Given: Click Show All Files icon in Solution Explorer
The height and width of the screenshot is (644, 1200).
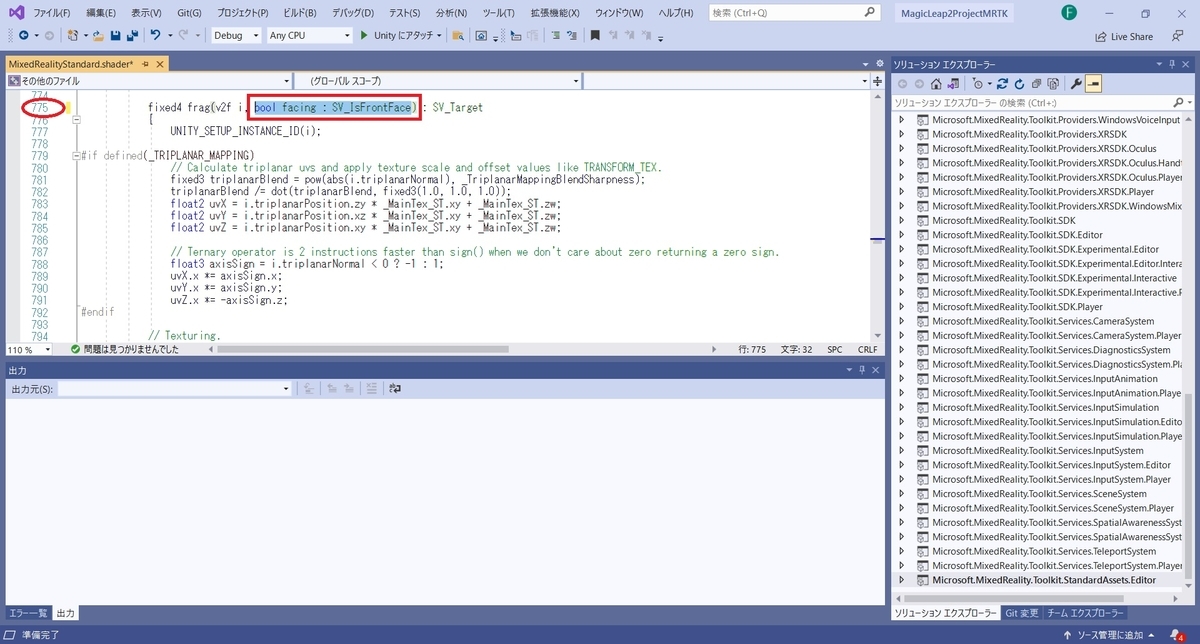Looking at the screenshot, I should tap(1053, 84).
